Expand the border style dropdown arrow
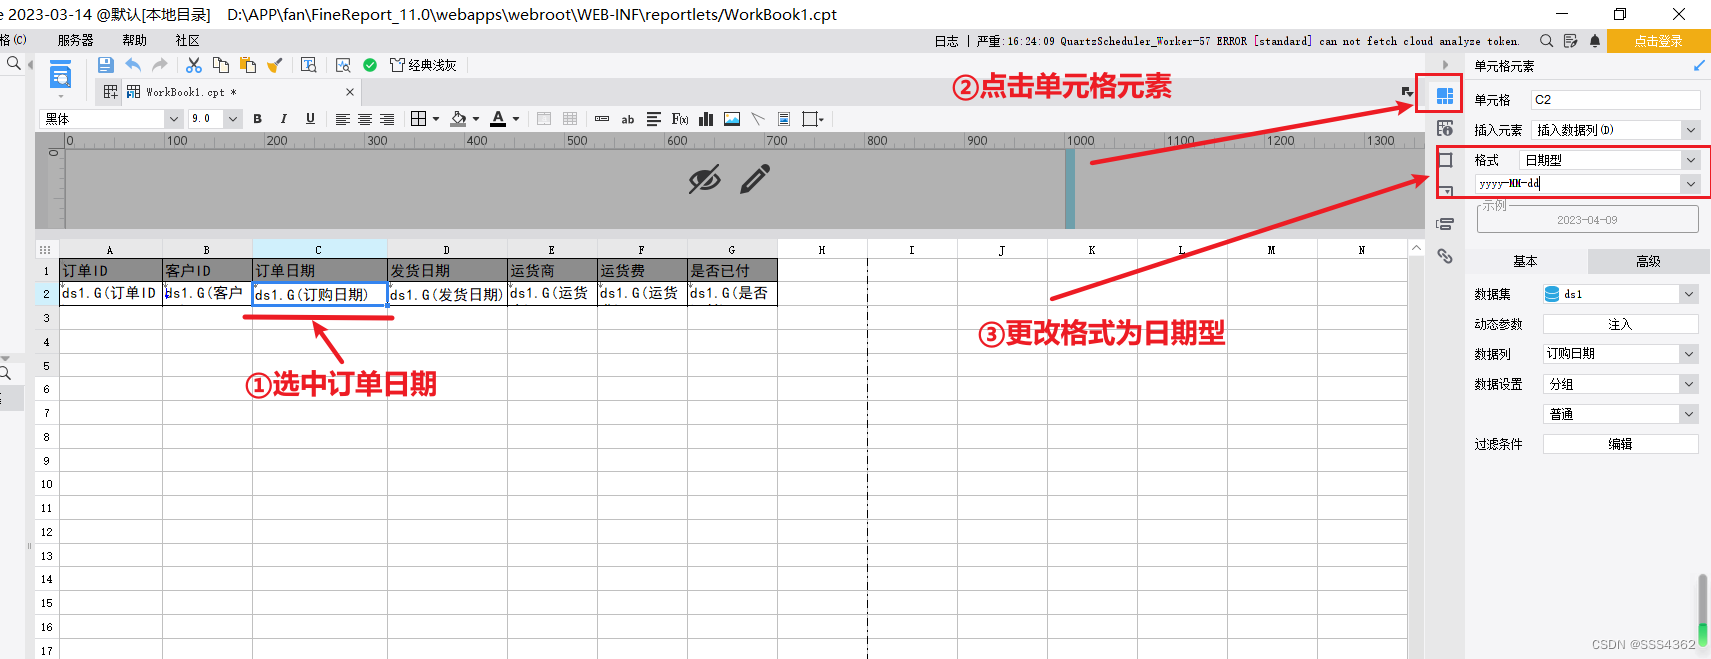 coord(436,119)
